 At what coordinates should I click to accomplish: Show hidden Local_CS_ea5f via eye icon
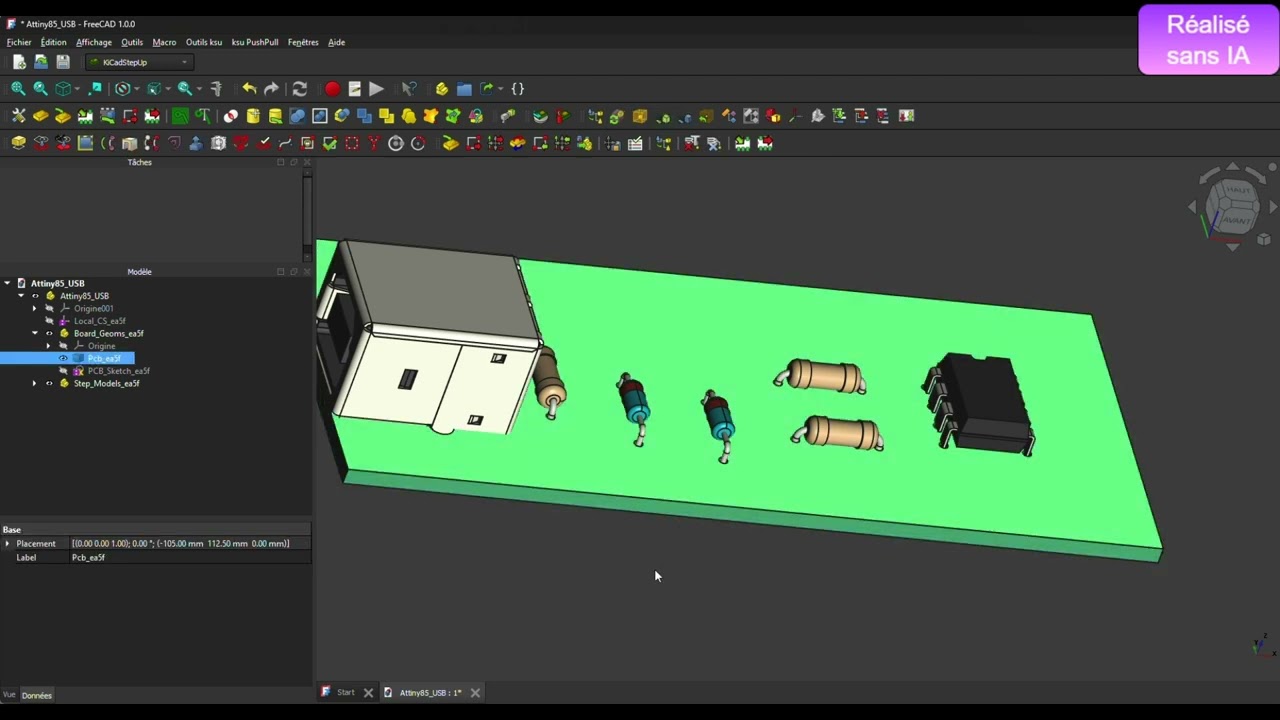pos(49,321)
